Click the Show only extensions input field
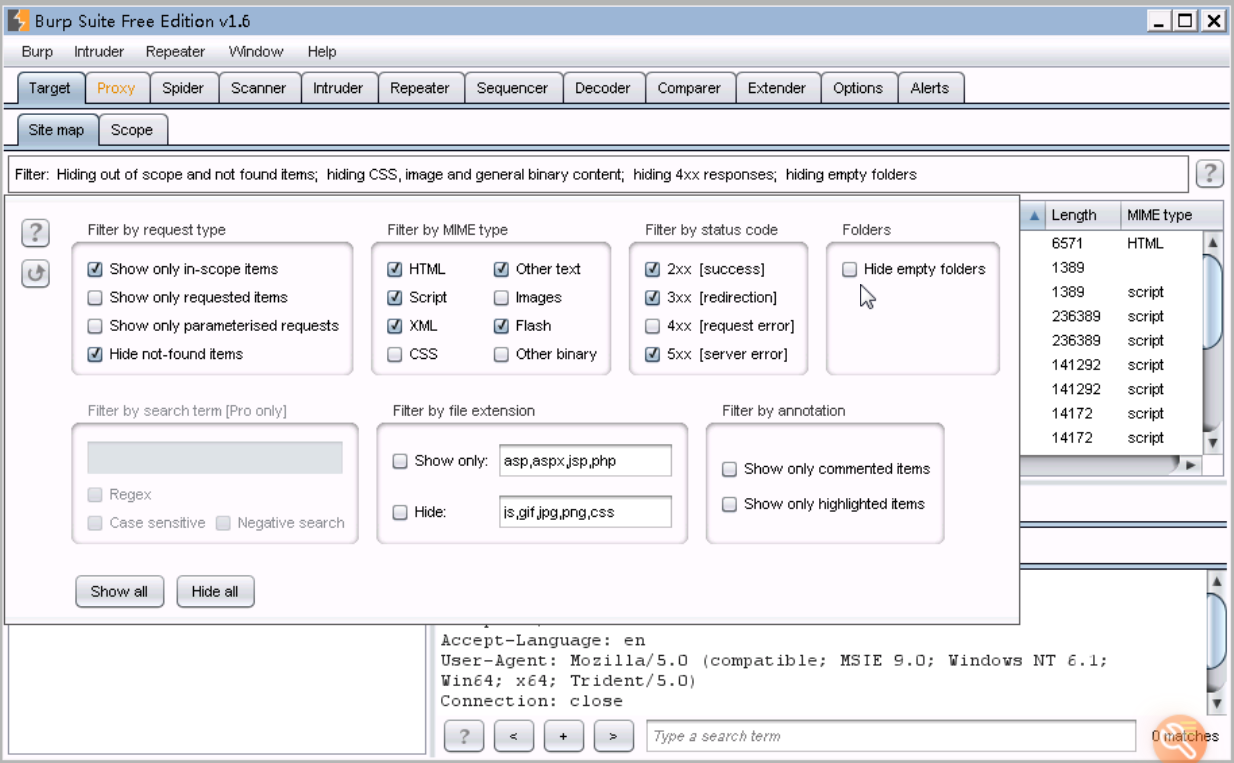Image resolution: width=1234 pixels, height=763 pixels. (585, 461)
